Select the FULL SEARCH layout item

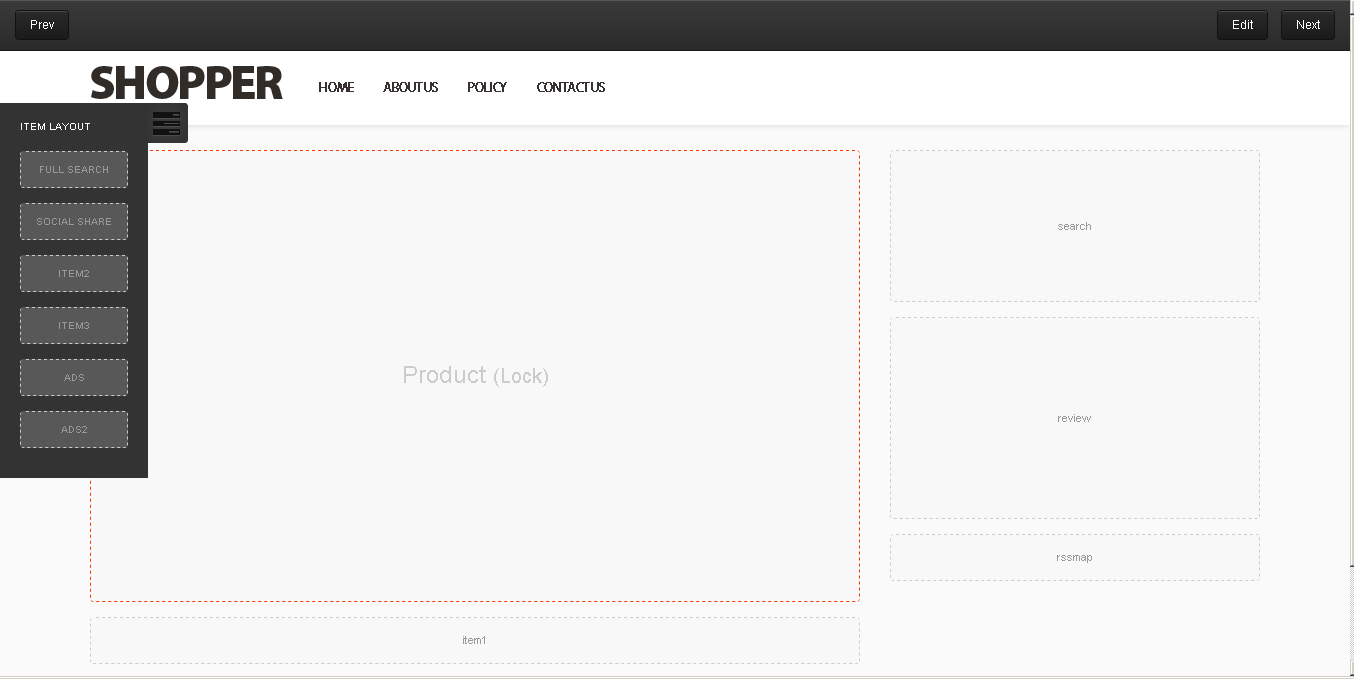point(74,169)
